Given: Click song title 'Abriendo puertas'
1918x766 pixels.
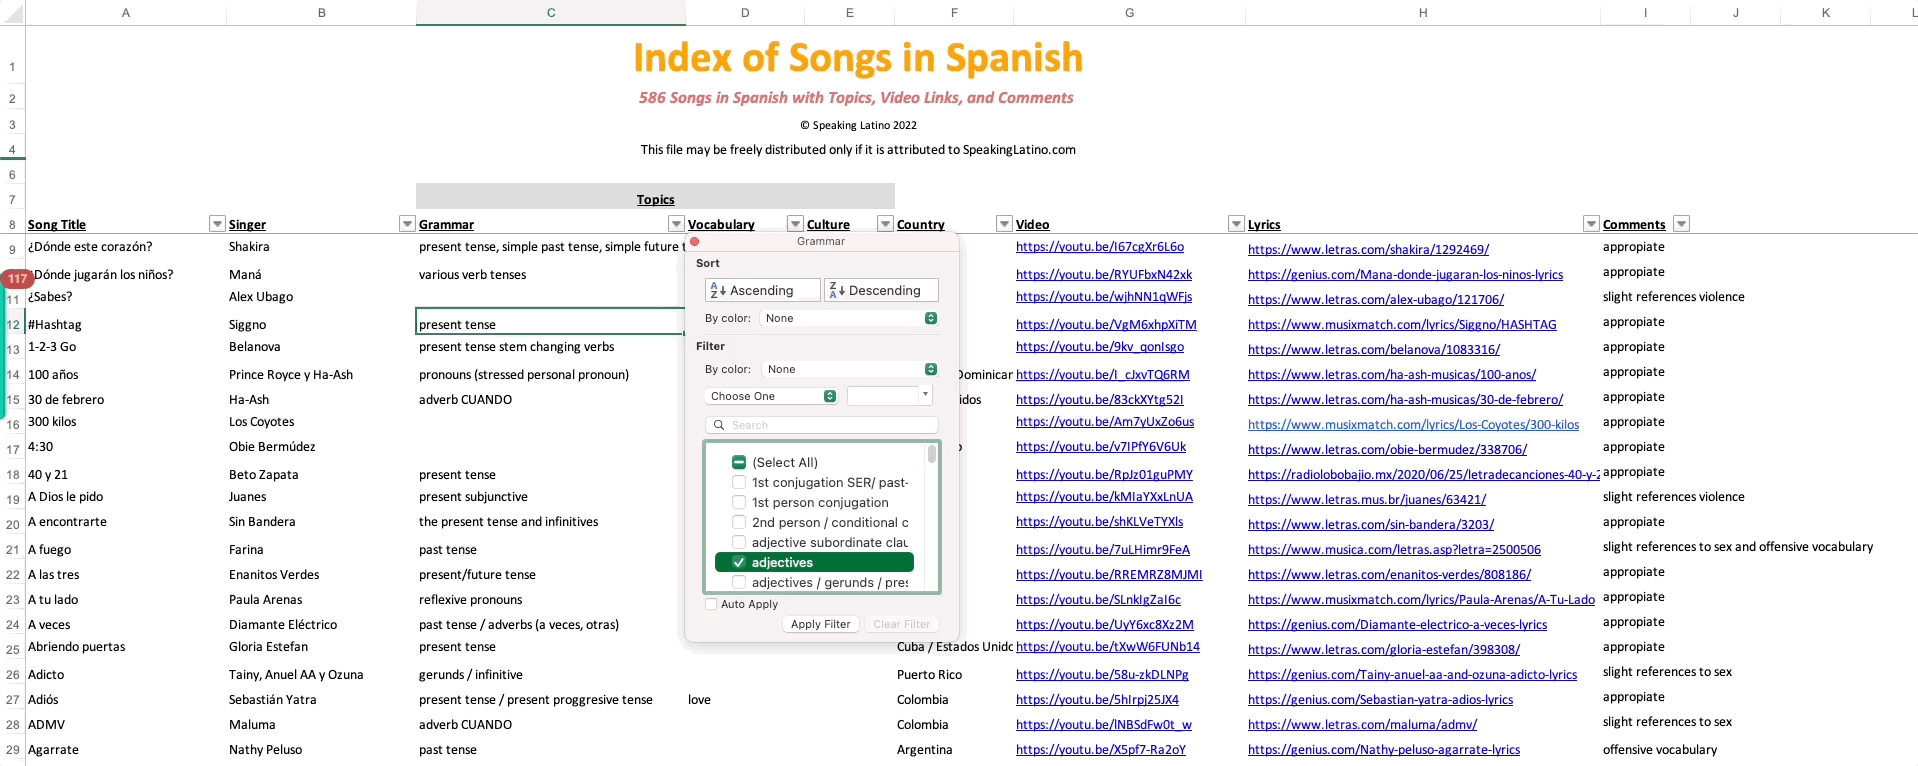Looking at the screenshot, I should [77, 647].
